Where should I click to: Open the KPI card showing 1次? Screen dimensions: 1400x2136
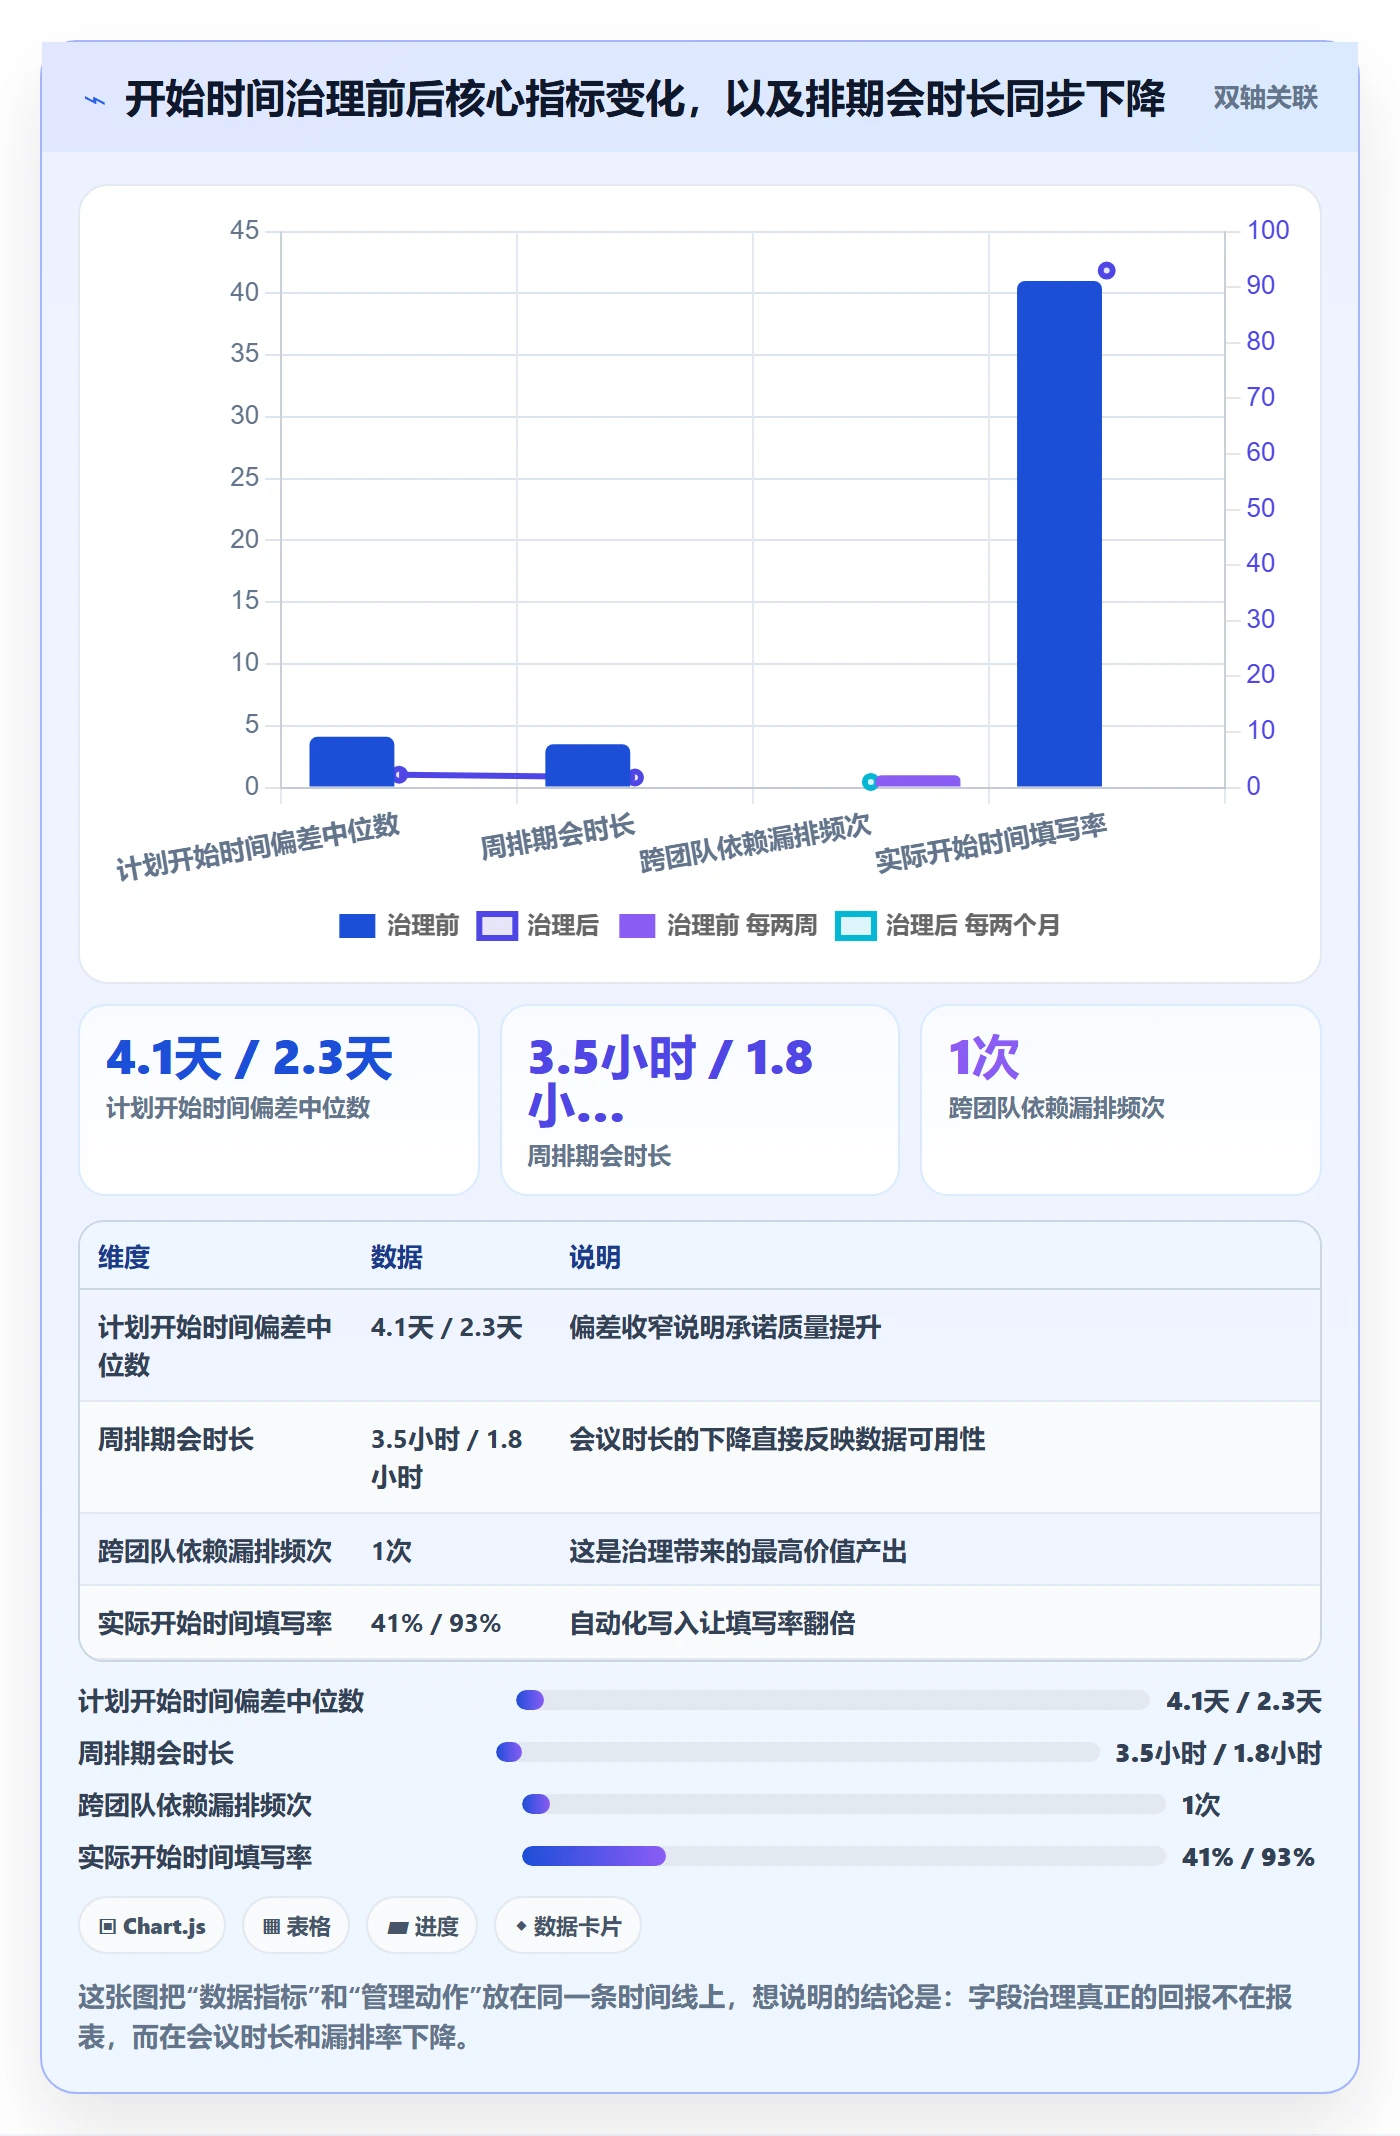click(1120, 1099)
